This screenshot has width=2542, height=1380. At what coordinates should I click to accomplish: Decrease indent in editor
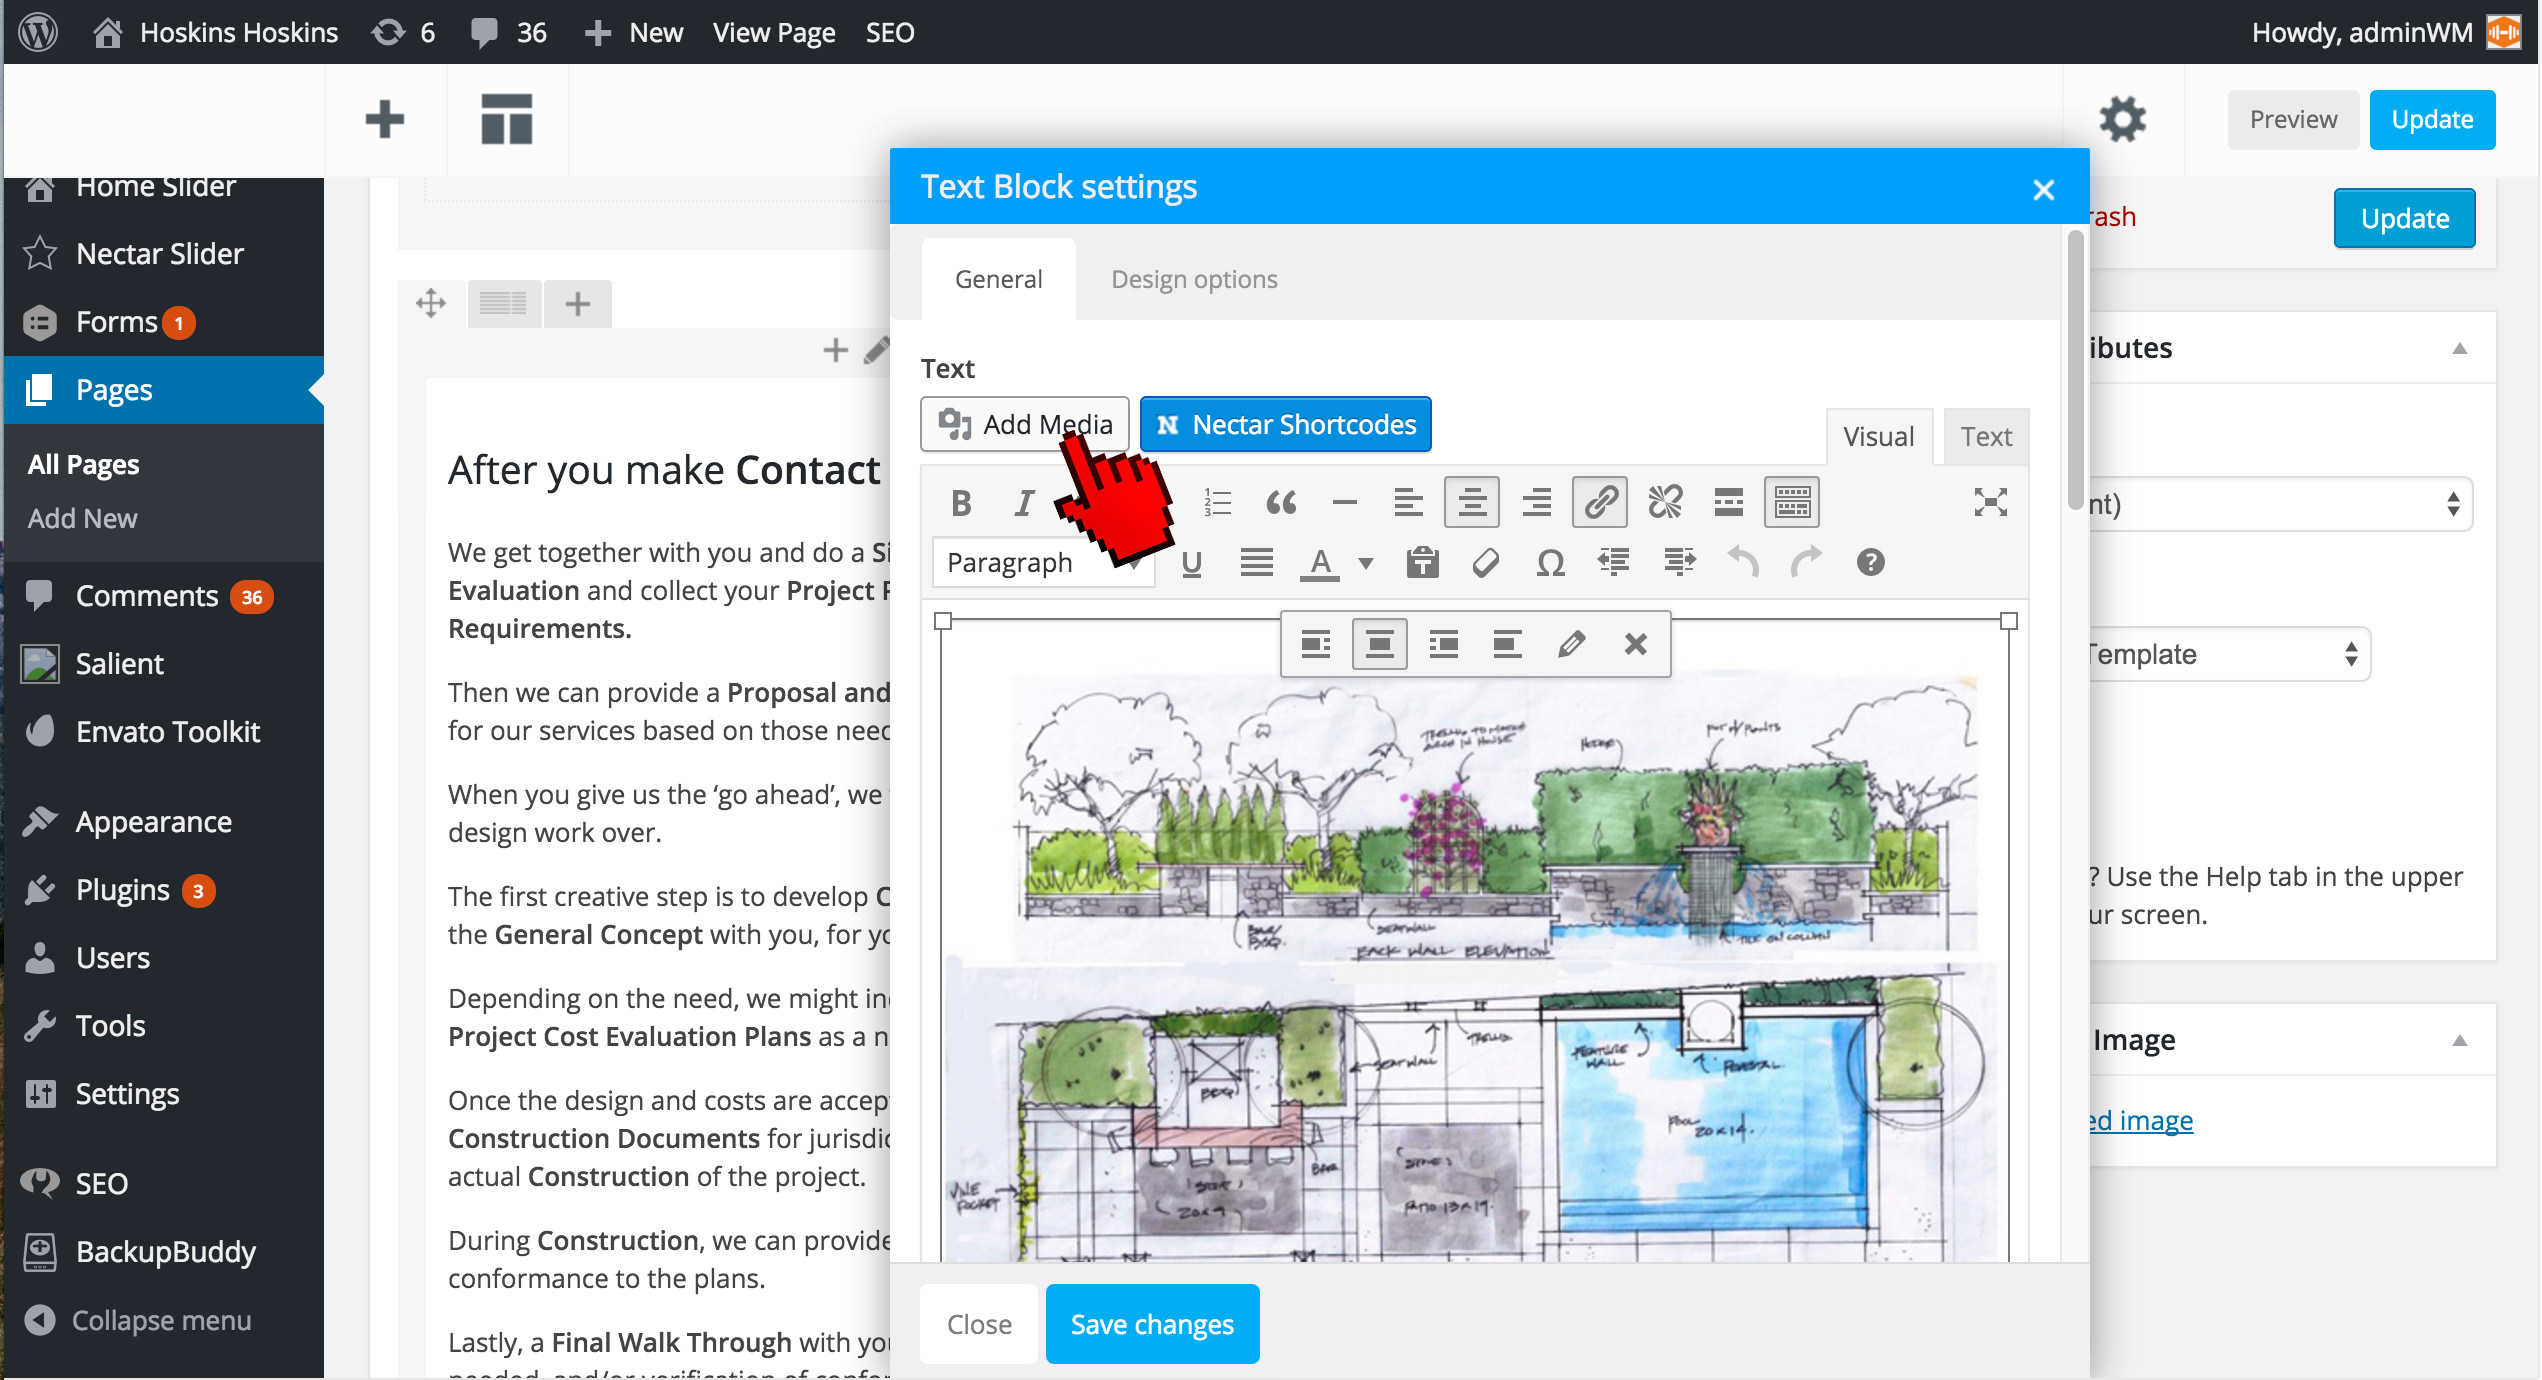coord(1614,563)
